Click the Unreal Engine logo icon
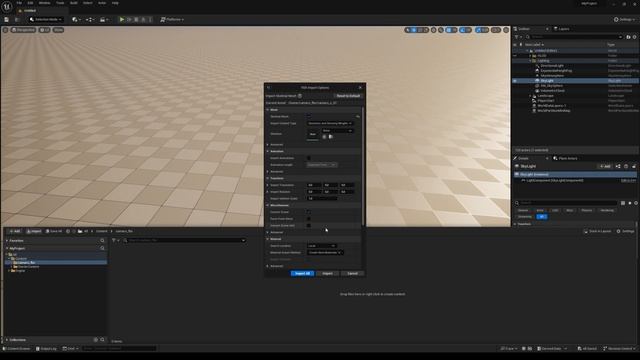The height and width of the screenshot is (360, 640). click(x=7, y=7)
